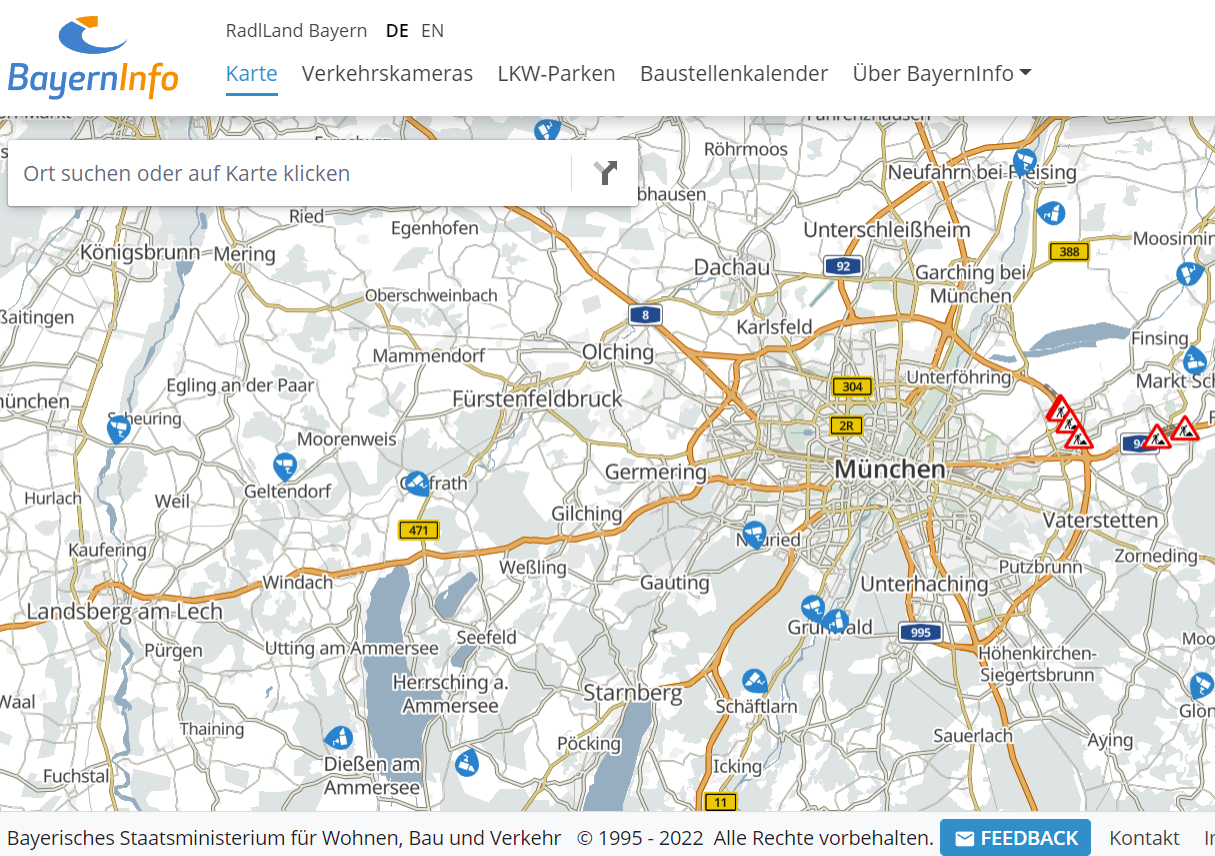The width and height of the screenshot is (1215, 856).
Task: Select the DE language option
Action: click(x=397, y=31)
